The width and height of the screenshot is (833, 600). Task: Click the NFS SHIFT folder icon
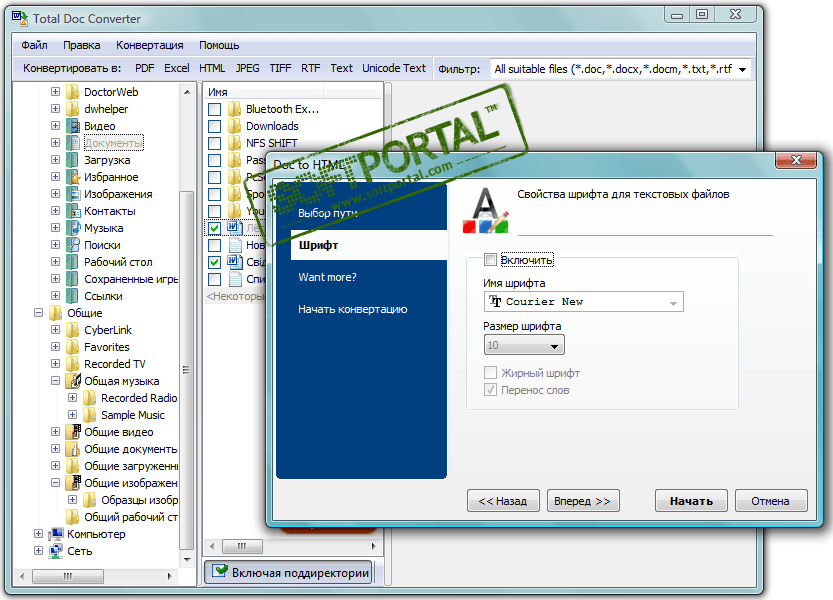click(x=234, y=143)
